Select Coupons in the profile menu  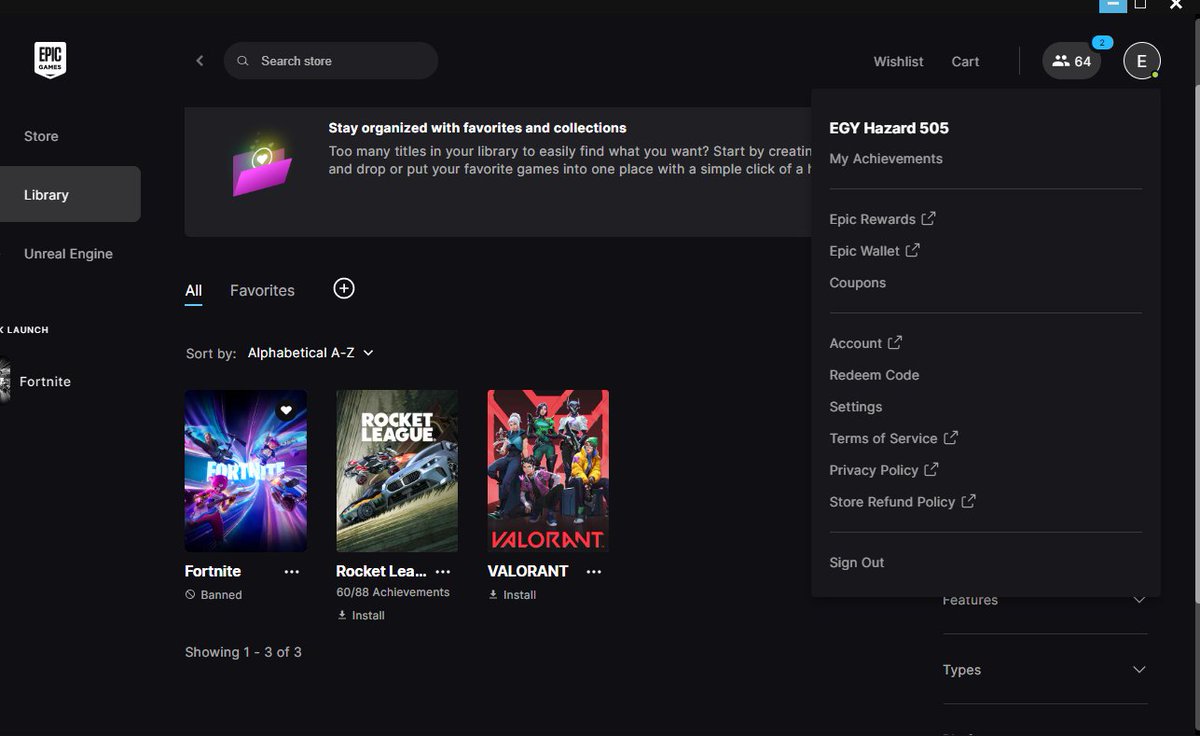coord(857,283)
